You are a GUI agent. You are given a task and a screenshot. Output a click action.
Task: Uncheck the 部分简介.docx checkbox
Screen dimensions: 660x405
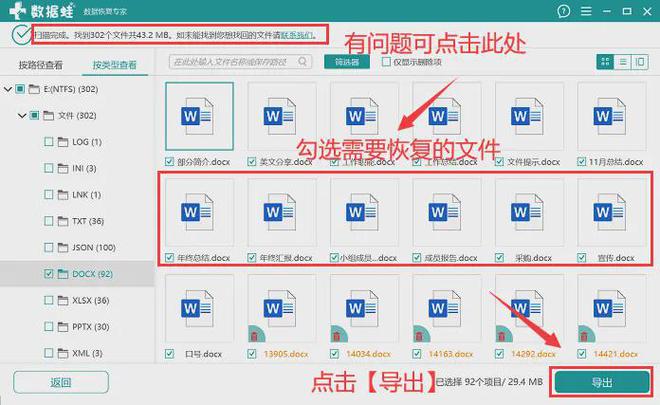(169, 162)
